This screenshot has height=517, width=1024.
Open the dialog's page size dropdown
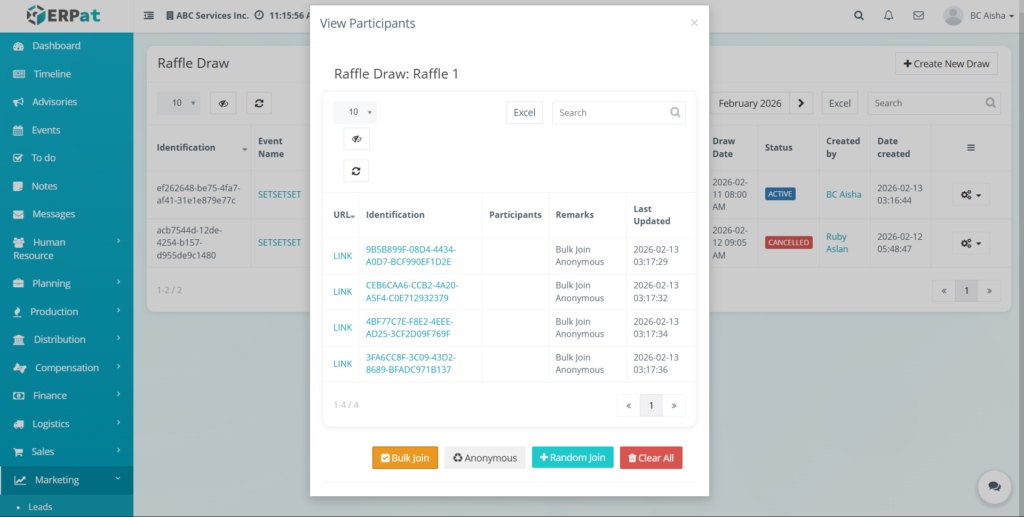pos(355,112)
